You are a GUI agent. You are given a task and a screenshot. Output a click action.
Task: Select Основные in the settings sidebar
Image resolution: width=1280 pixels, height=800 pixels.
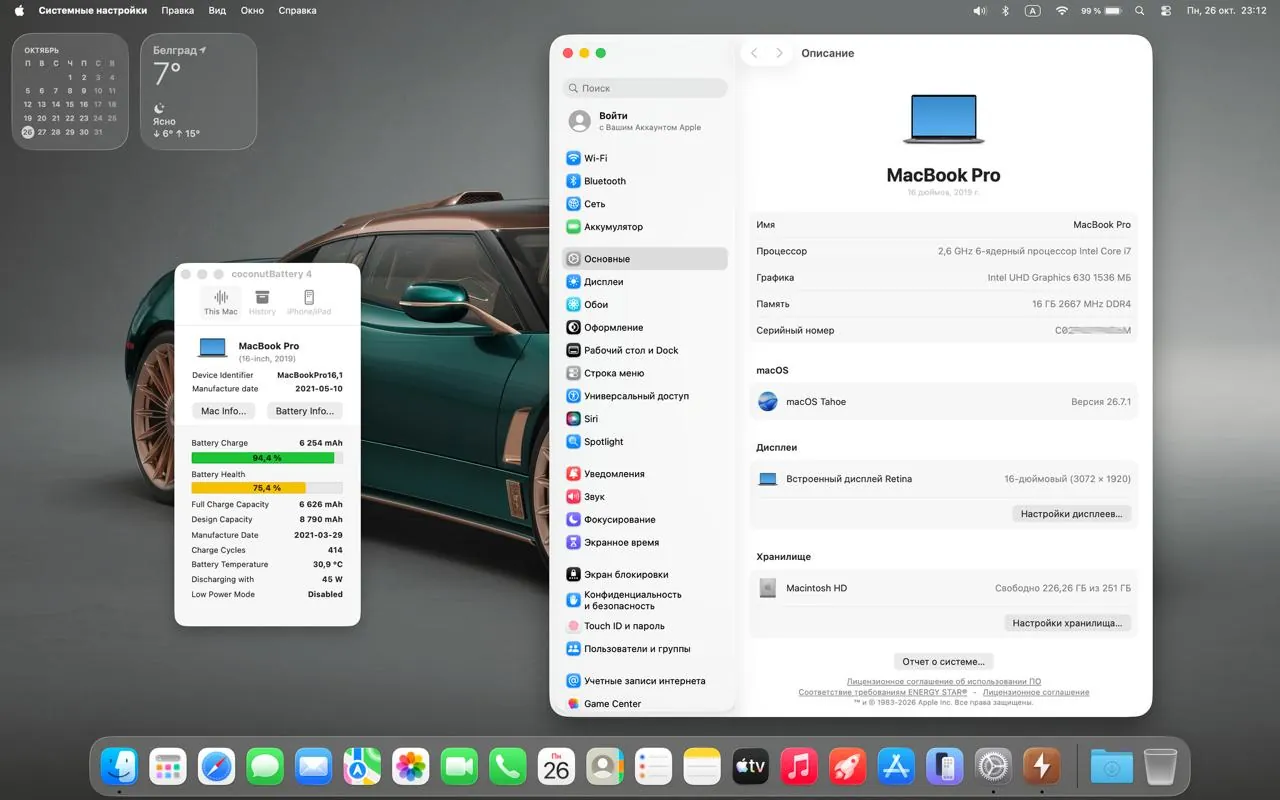coord(645,259)
